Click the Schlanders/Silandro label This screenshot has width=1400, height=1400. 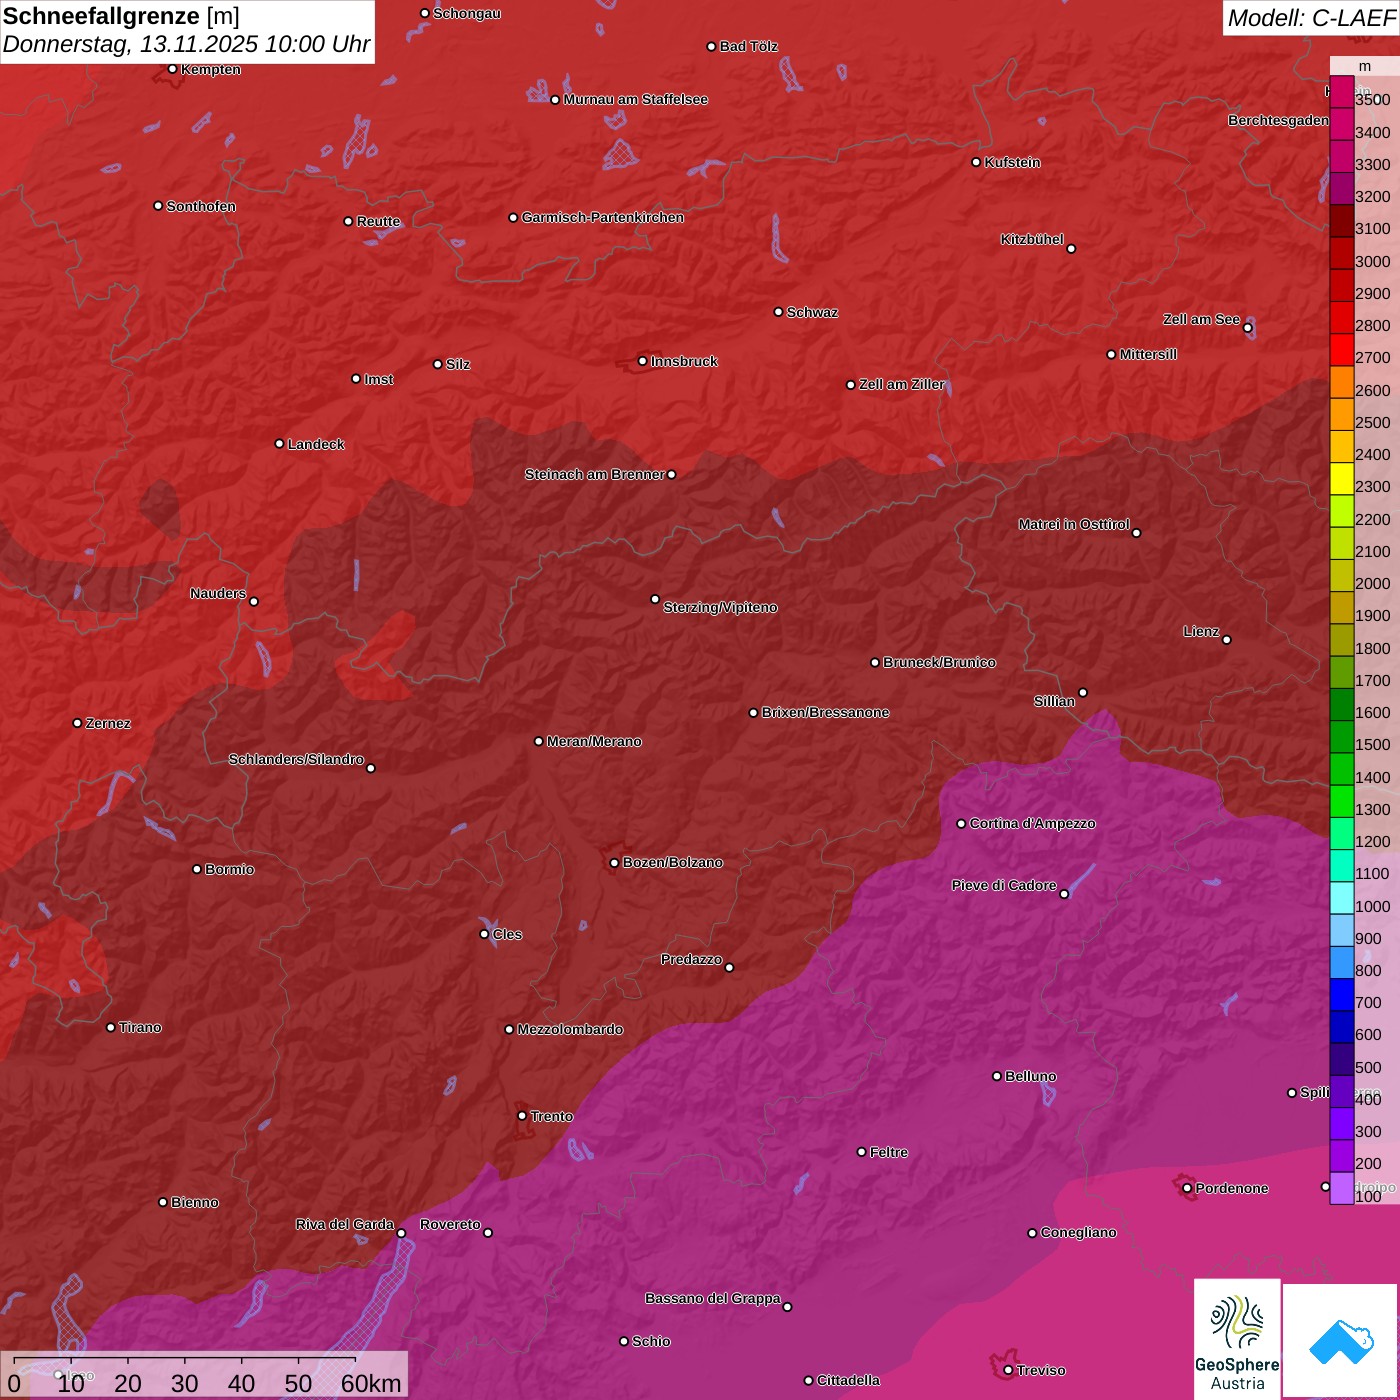point(297,759)
